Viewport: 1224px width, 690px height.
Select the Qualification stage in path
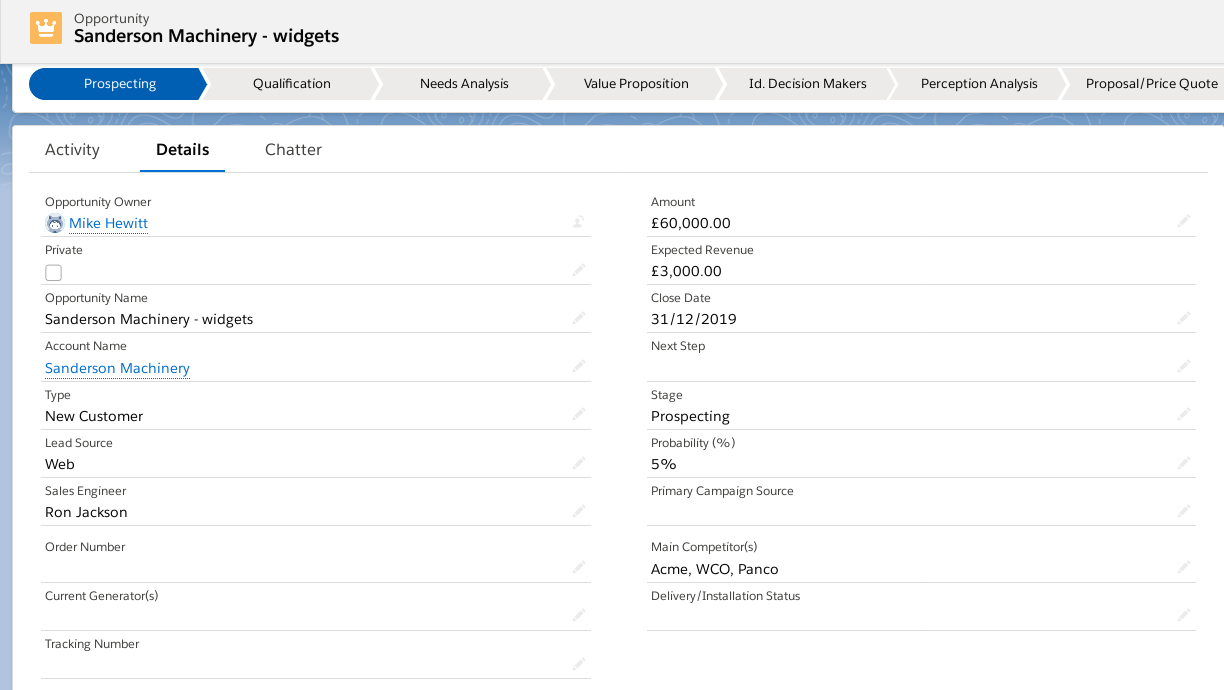tap(291, 84)
